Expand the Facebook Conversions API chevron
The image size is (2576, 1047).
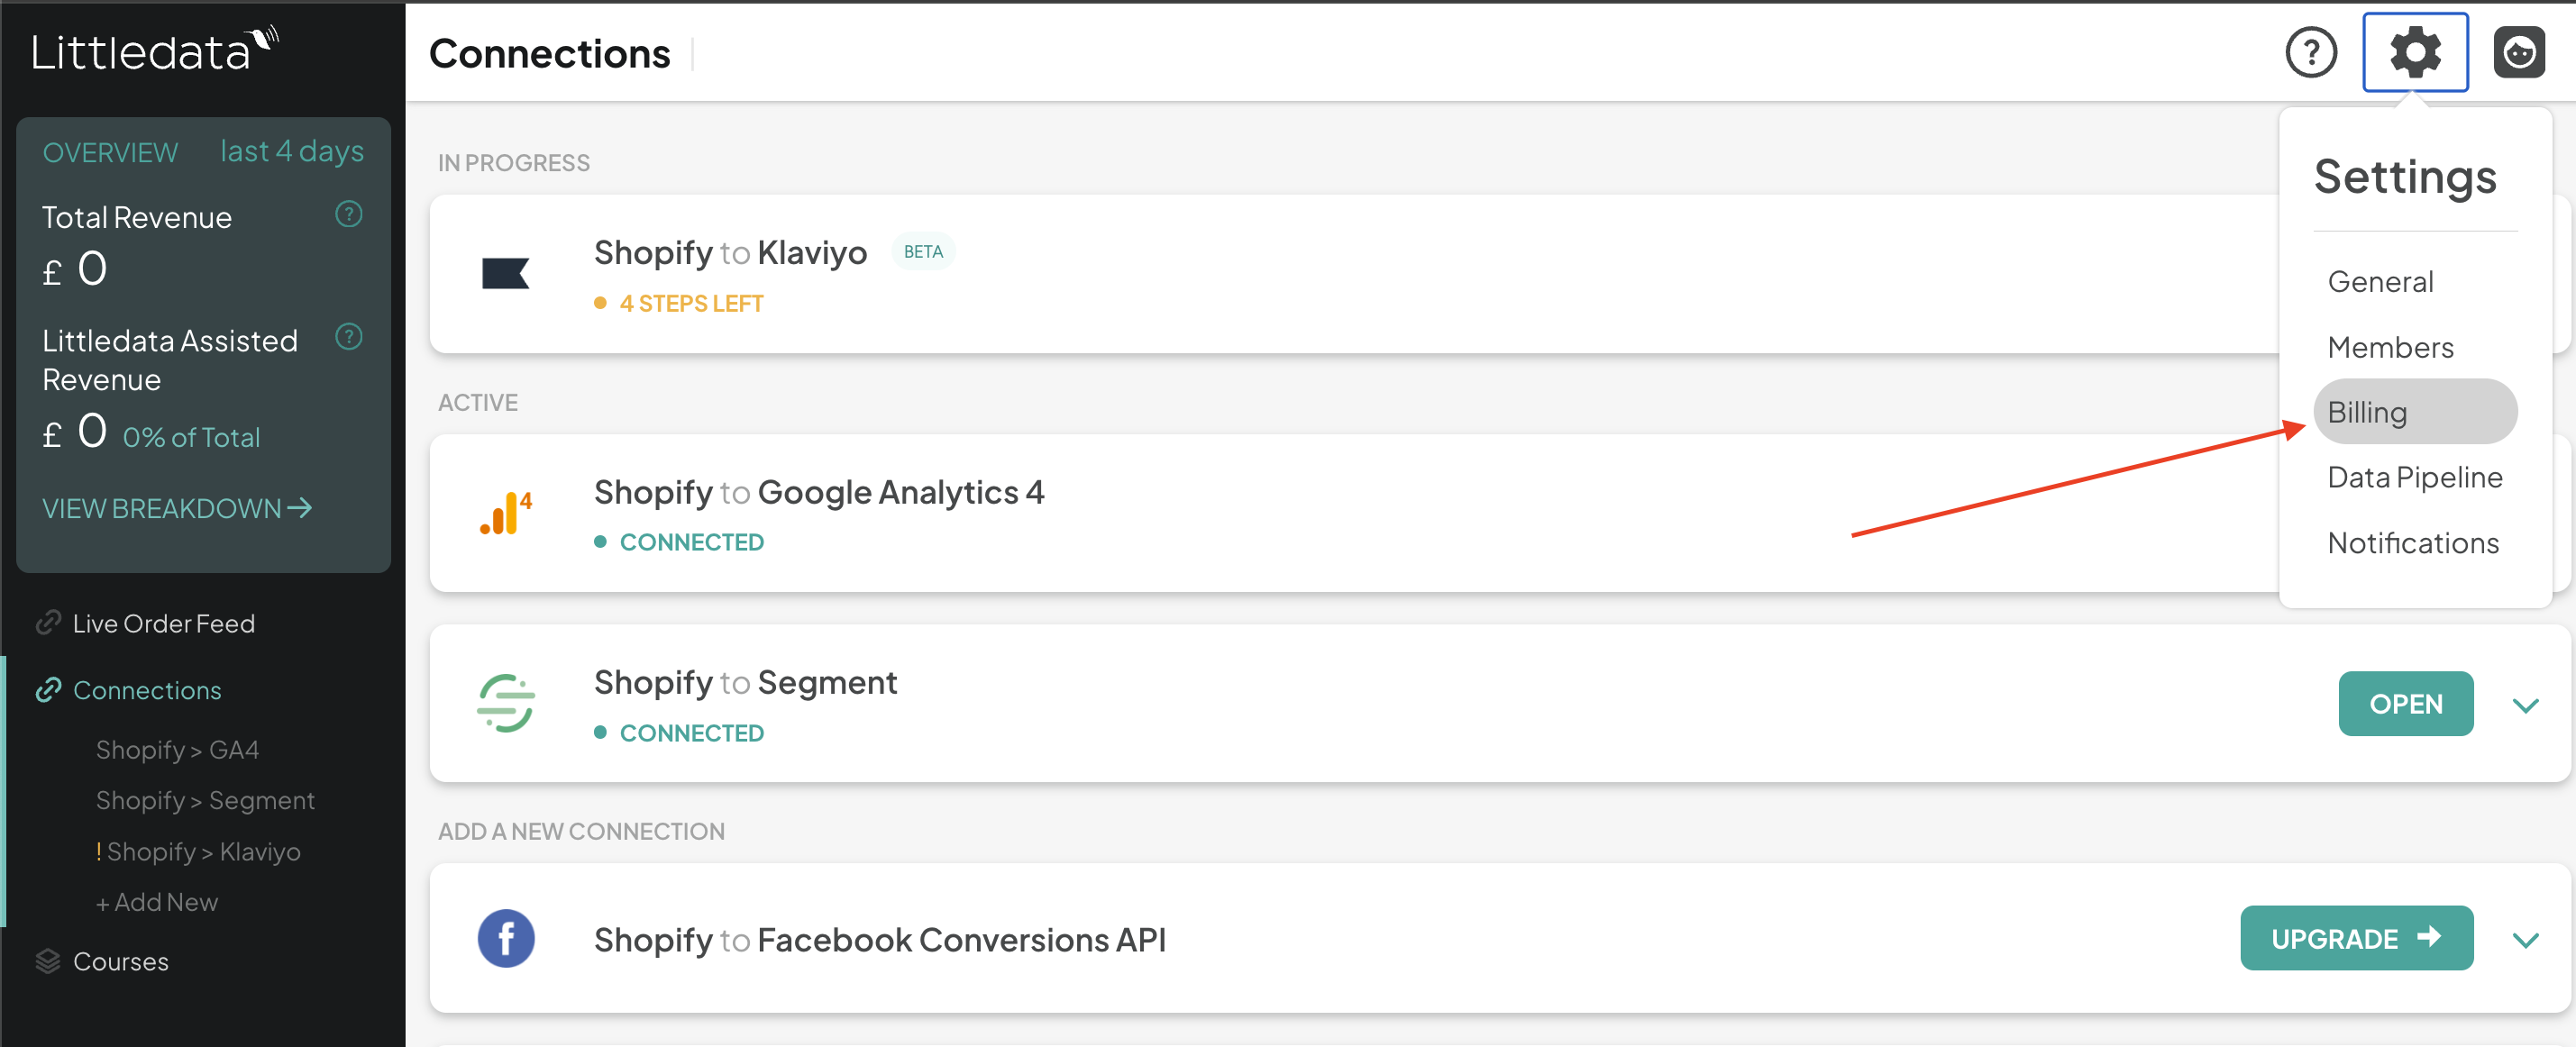(x=2525, y=940)
